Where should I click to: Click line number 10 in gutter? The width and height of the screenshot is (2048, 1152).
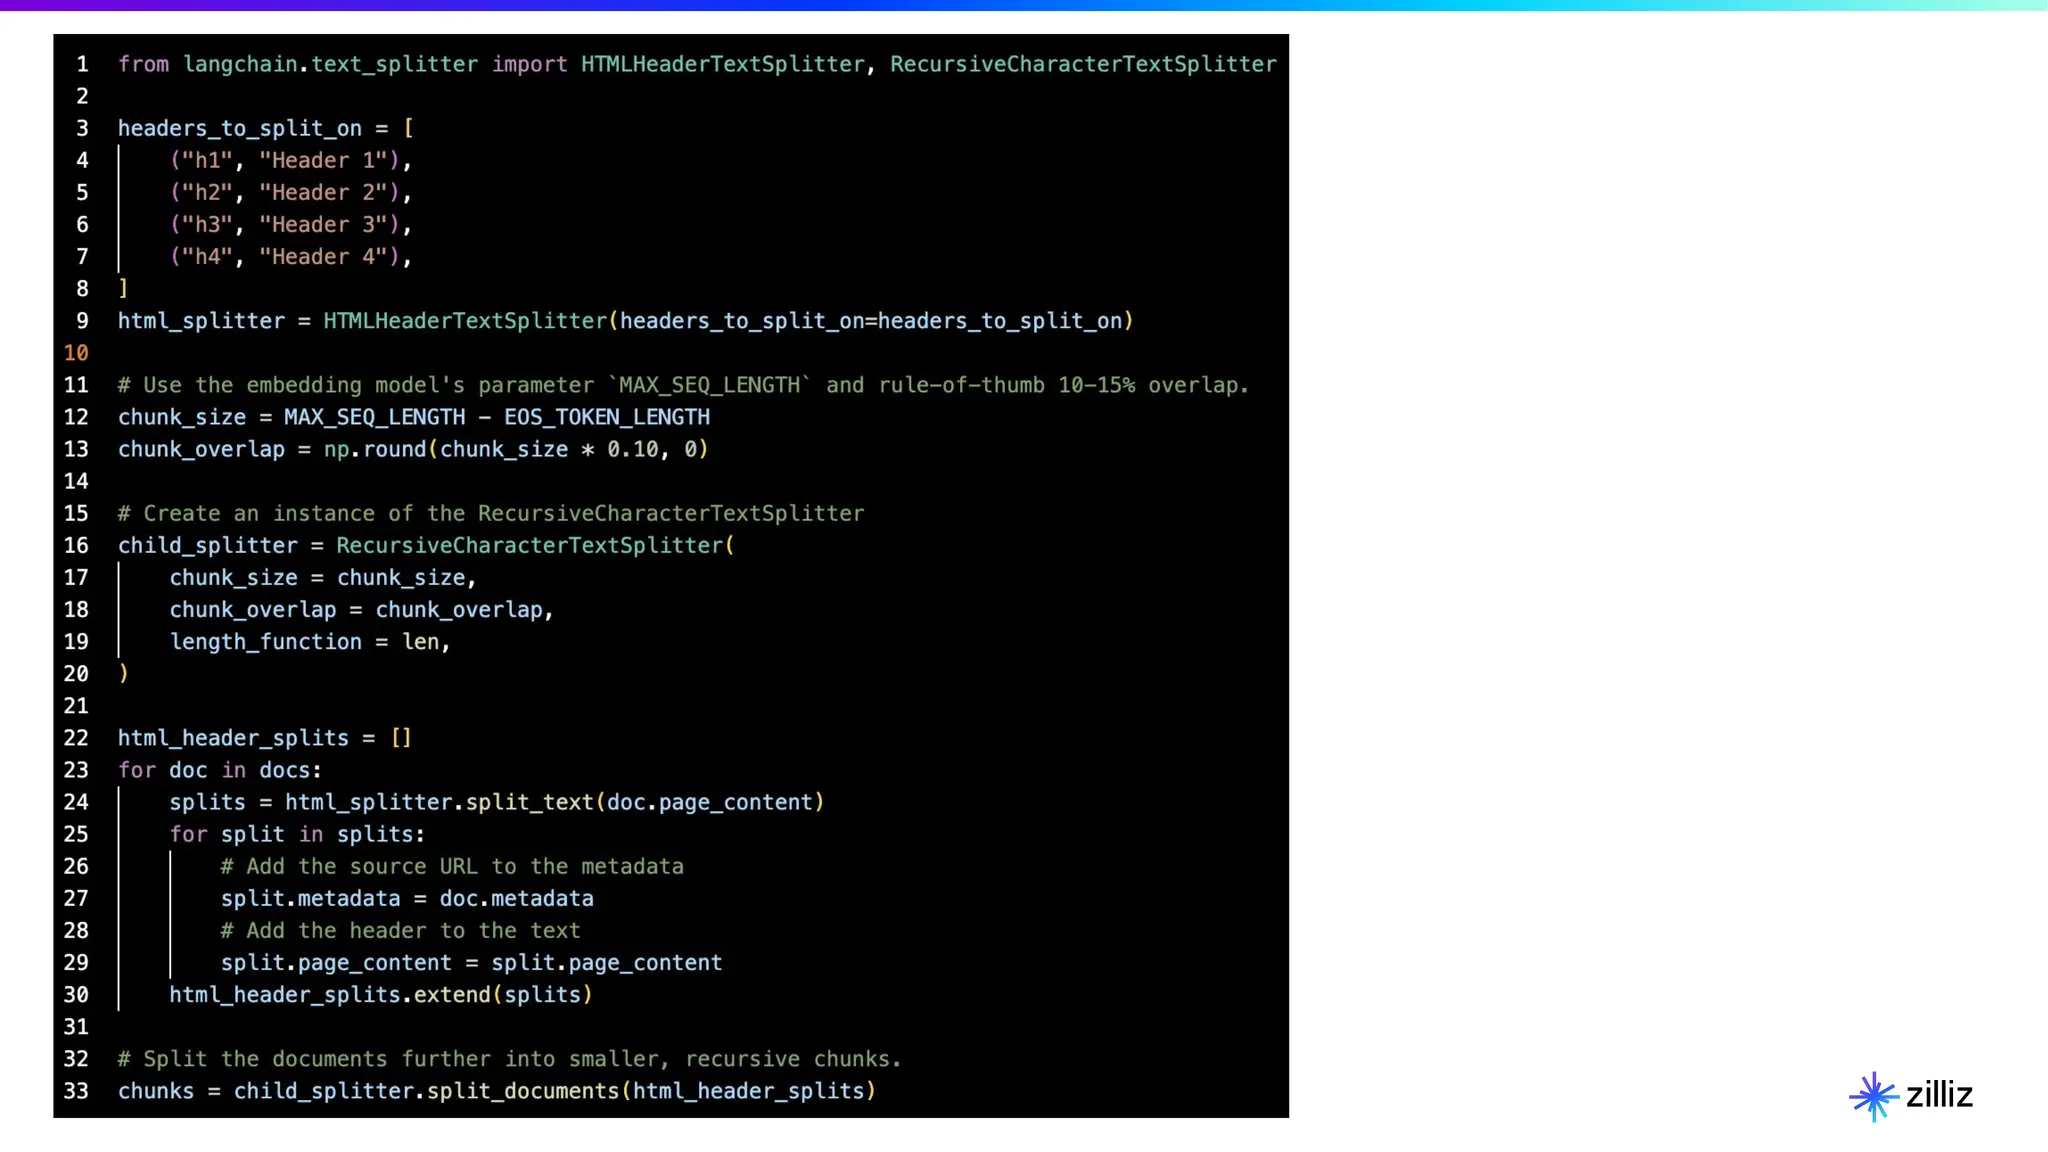76,353
